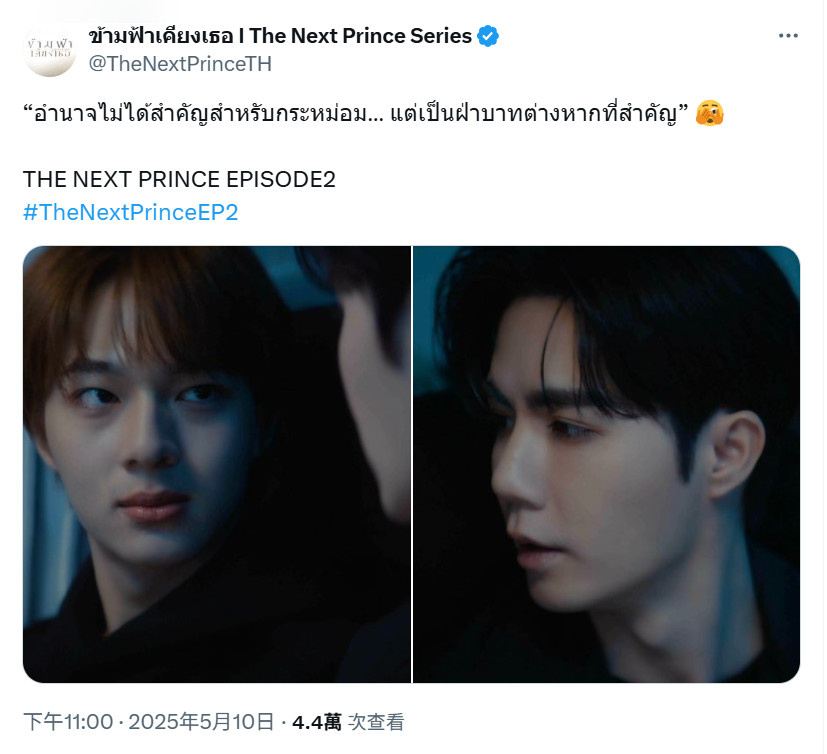Open the @TheNextPrinceTH handle link
The height and width of the screenshot is (754, 827).
tap(180, 64)
